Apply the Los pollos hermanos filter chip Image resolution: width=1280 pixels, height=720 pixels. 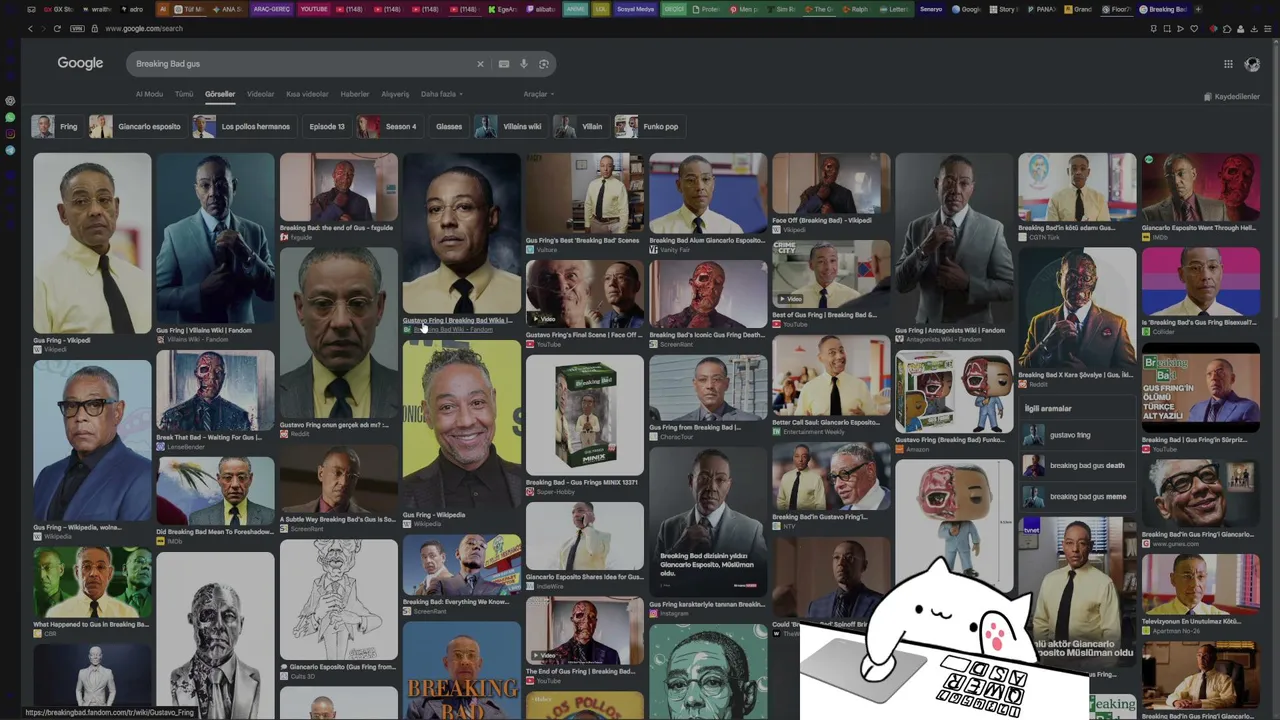coord(243,127)
